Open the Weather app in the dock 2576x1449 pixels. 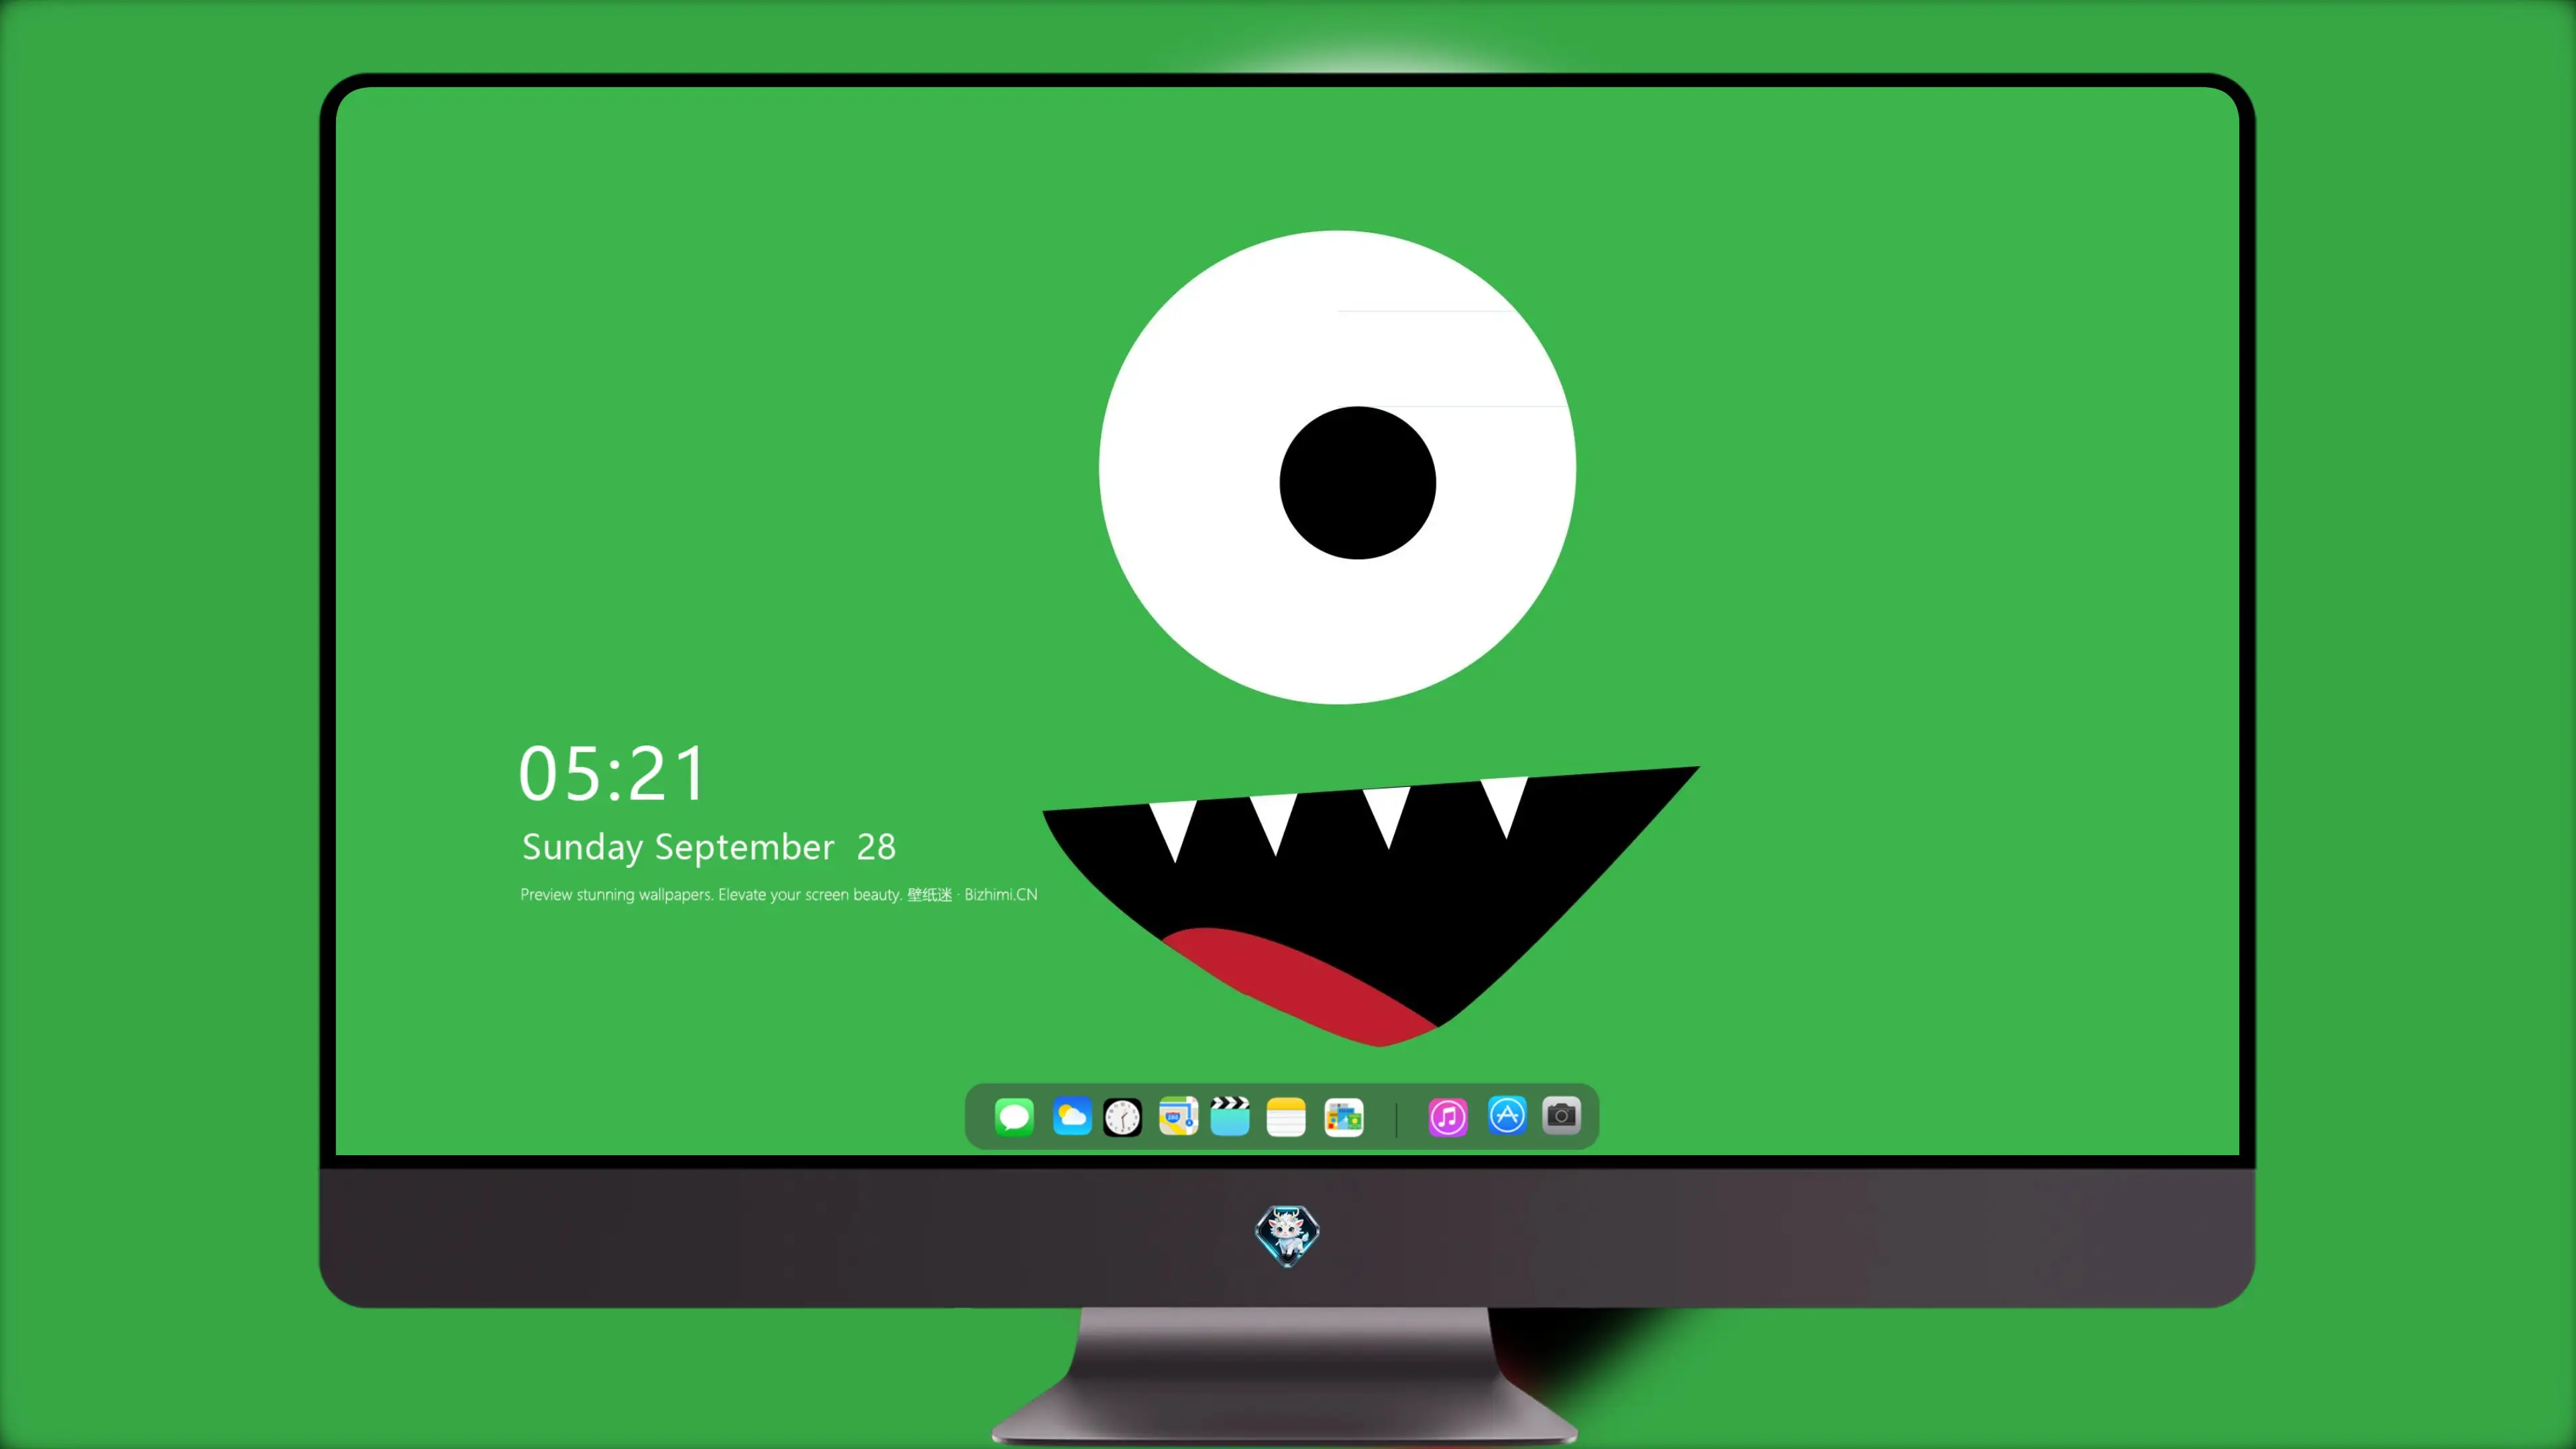point(1072,1116)
